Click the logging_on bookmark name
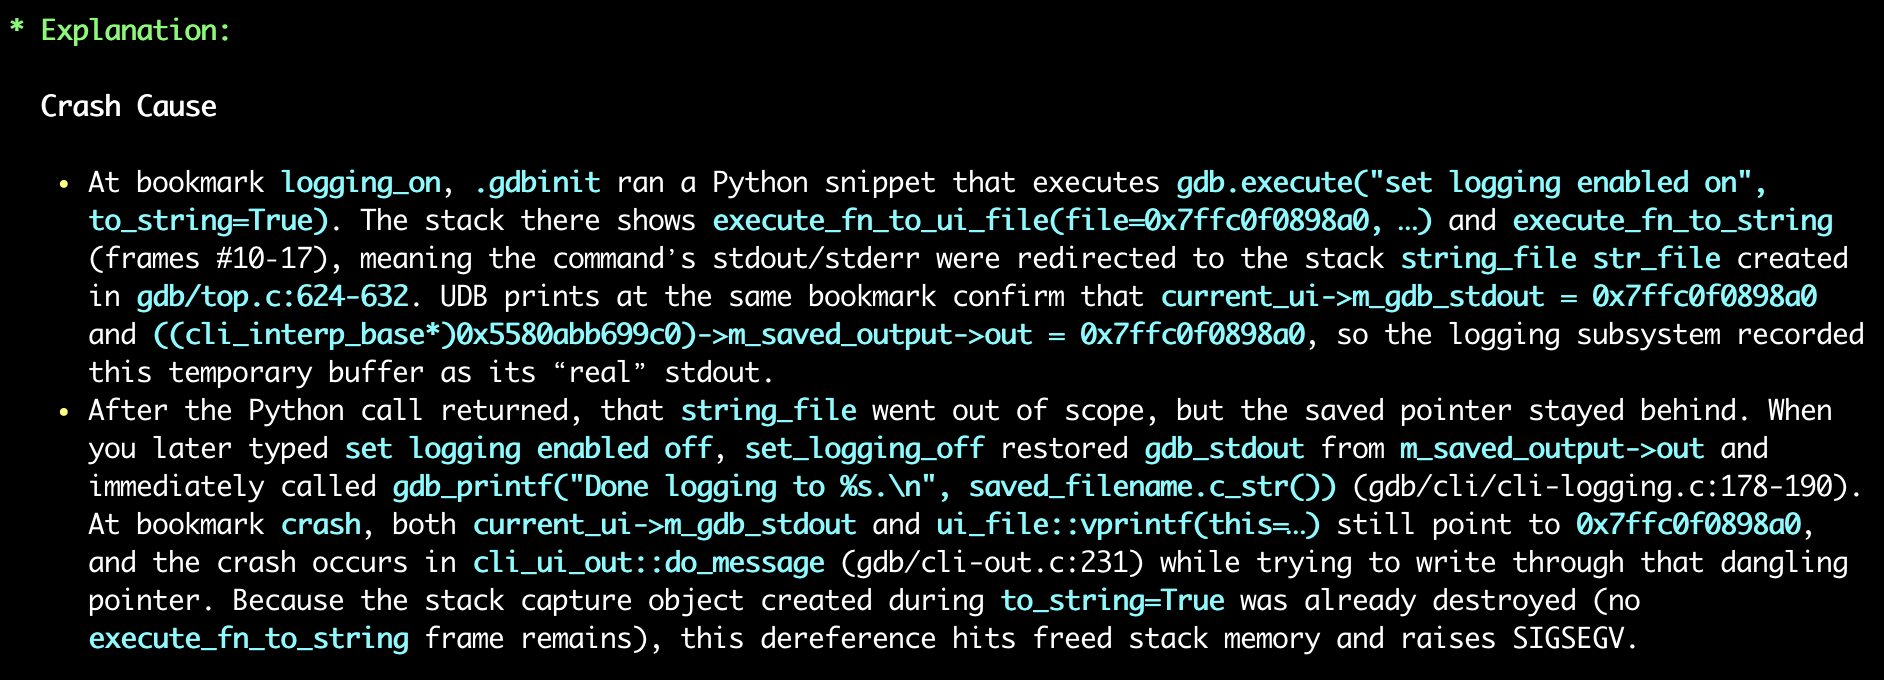The width and height of the screenshot is (1884, 680). pyautogui.click(x=360, y=183)
